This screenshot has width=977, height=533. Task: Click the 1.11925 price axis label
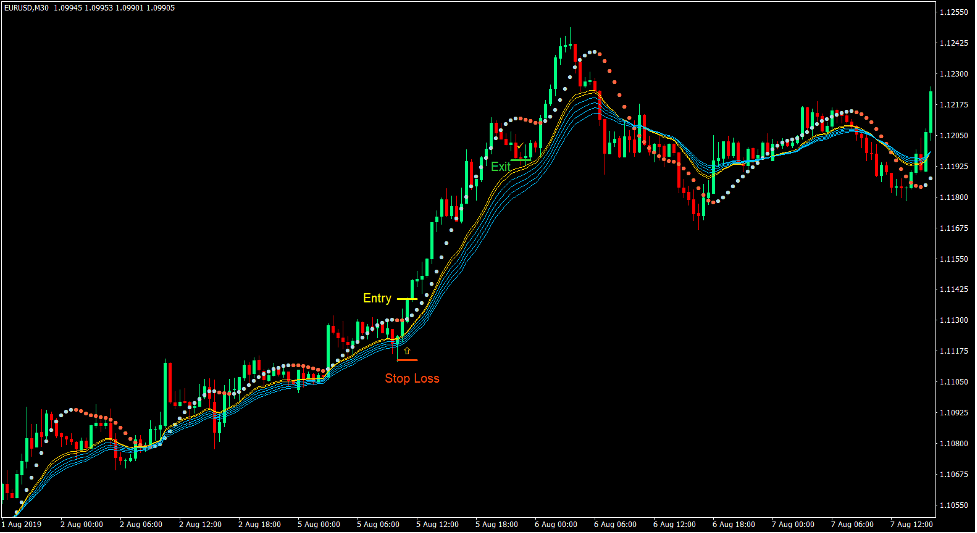tap(954, 167)
